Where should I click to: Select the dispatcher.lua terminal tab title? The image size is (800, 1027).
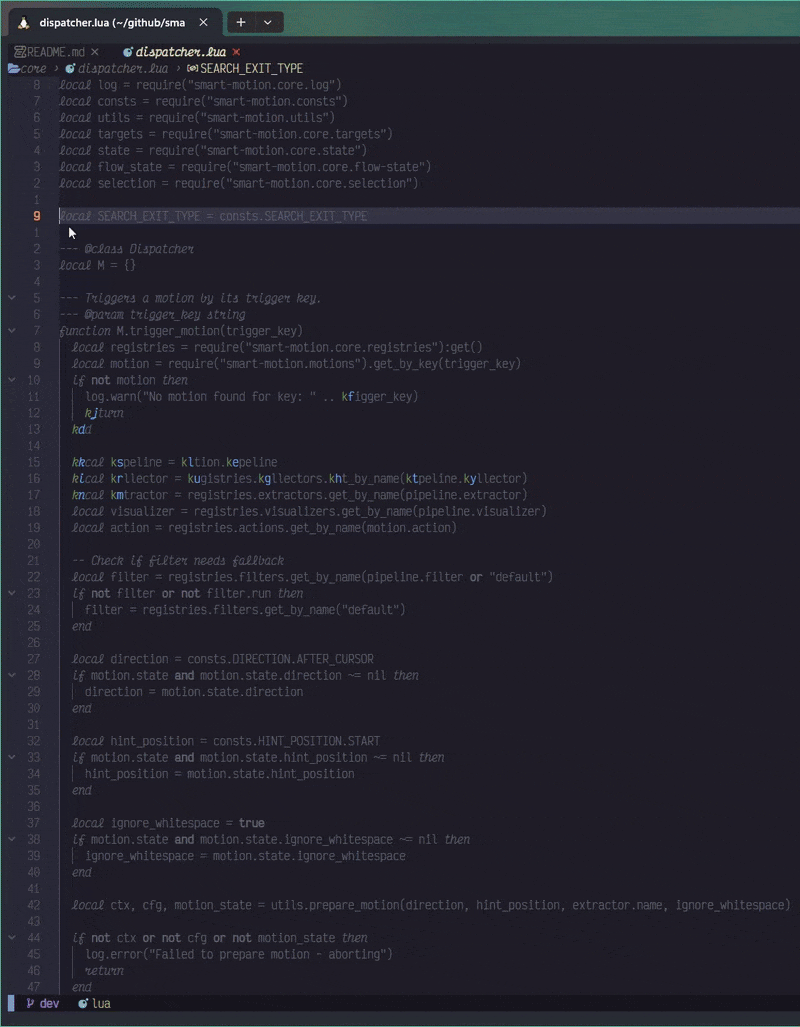point(112,22)
